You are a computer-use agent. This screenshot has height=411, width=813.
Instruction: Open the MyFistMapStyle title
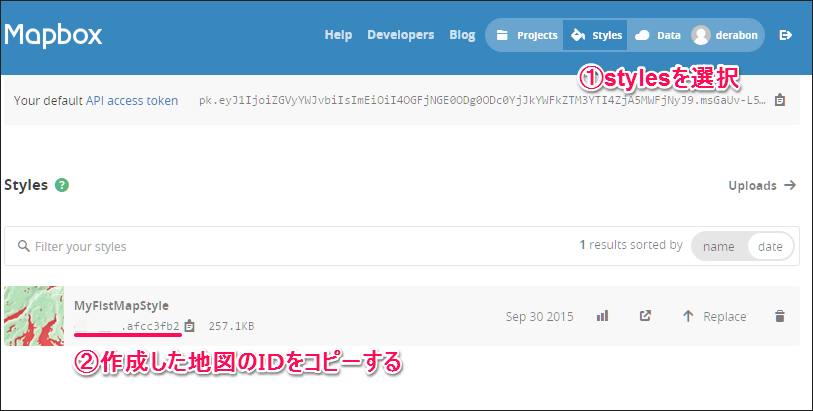[x=121, y=305]
